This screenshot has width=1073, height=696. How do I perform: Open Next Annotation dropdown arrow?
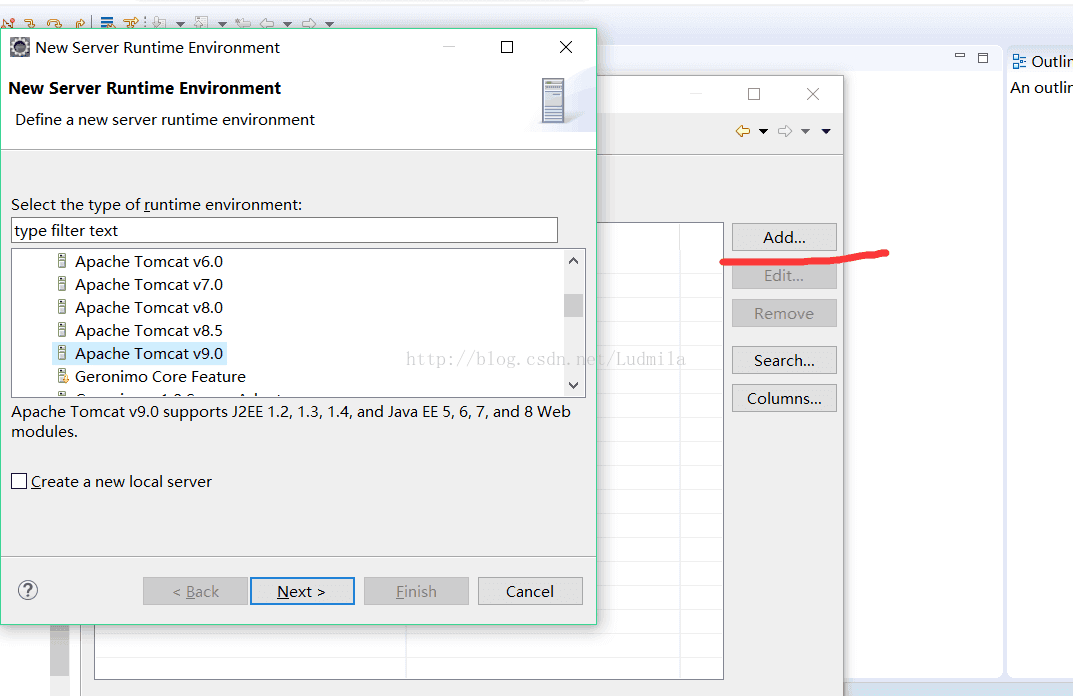pyautogui.click(x=180, y=24)
